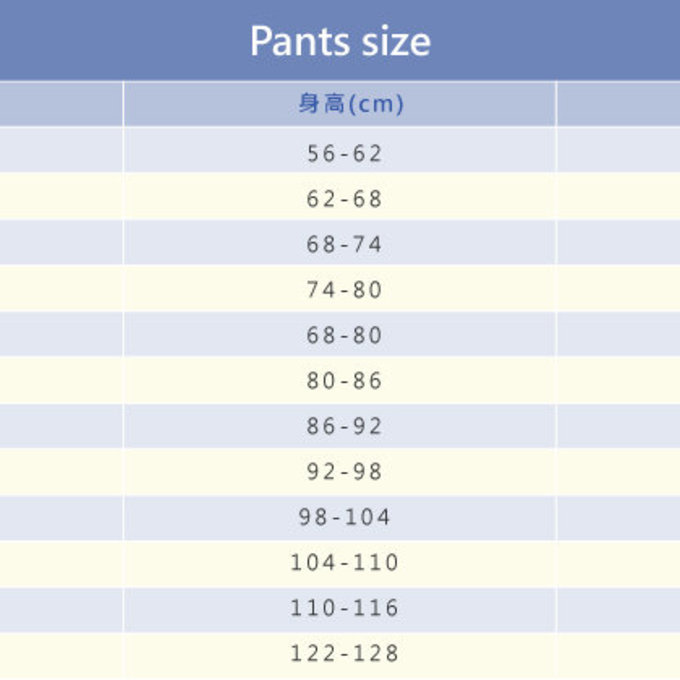Select the 80-86 height cell

(344, 381)
